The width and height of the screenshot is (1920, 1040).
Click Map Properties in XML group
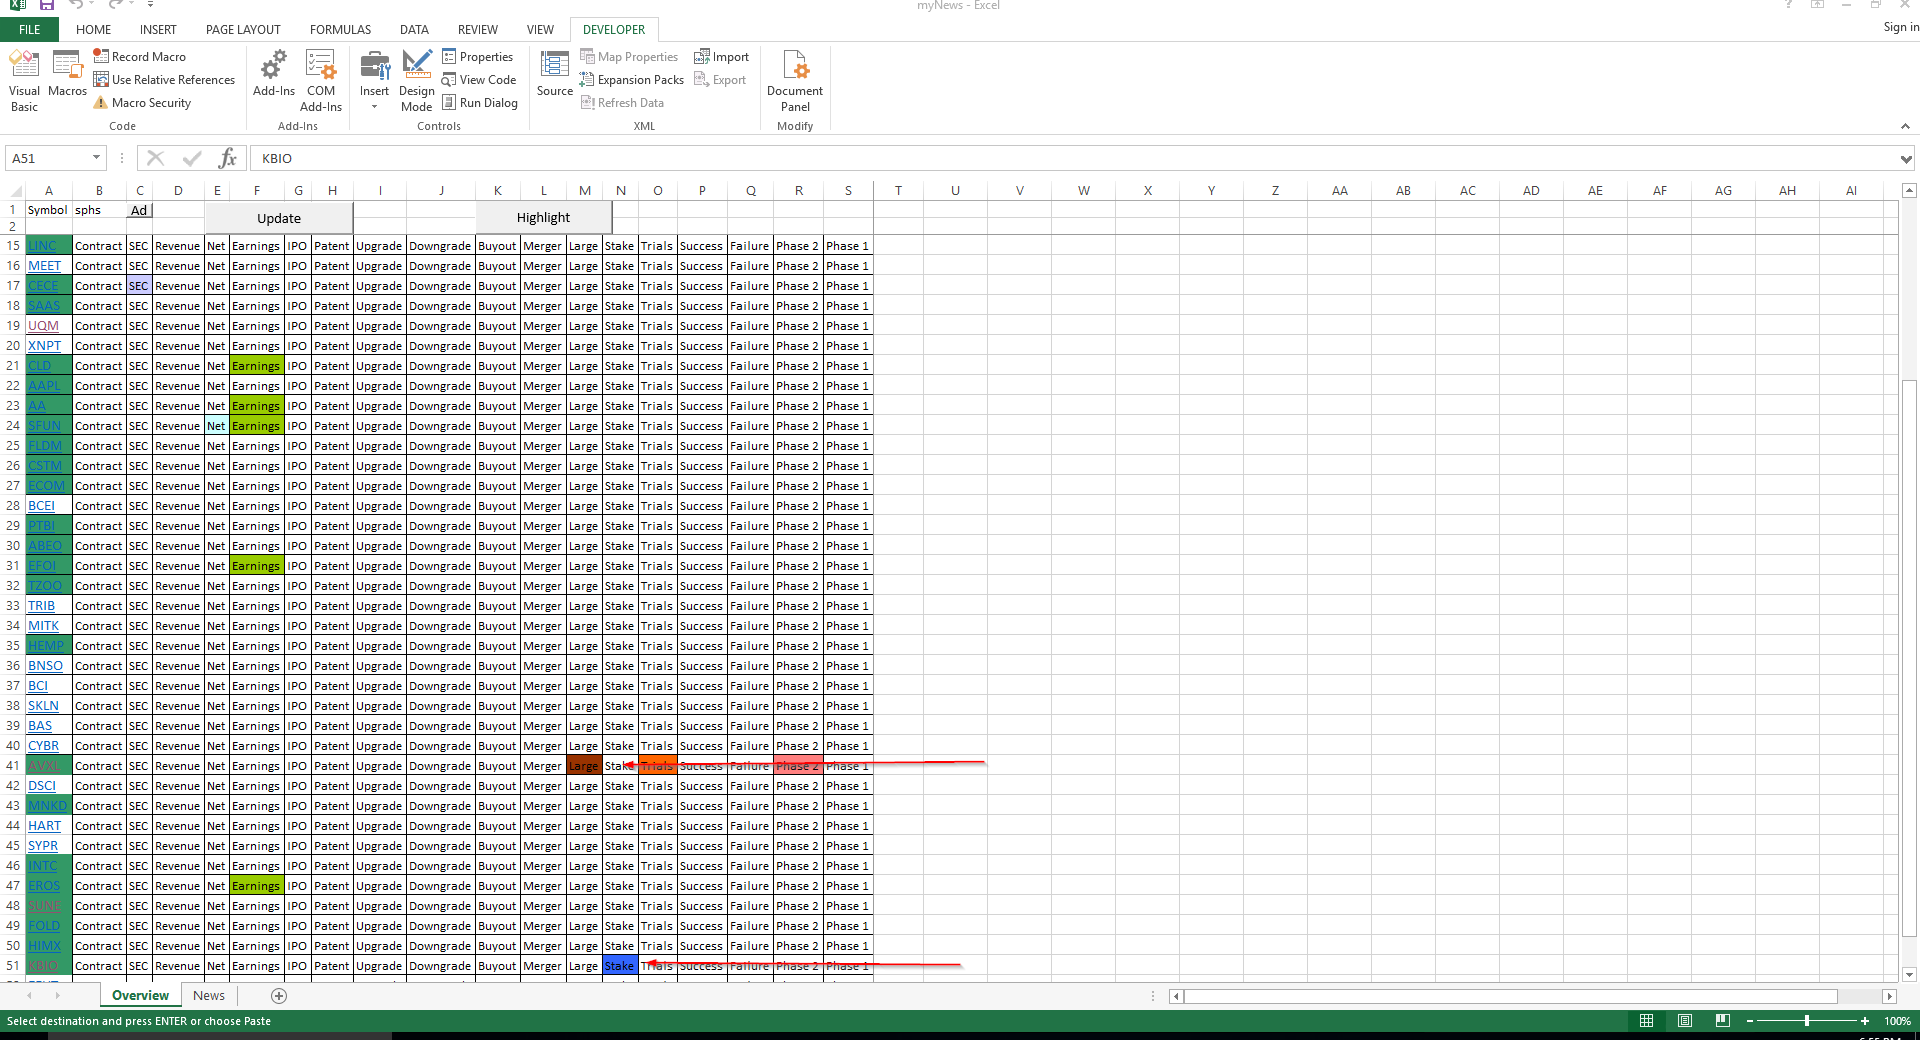point(629,57)
